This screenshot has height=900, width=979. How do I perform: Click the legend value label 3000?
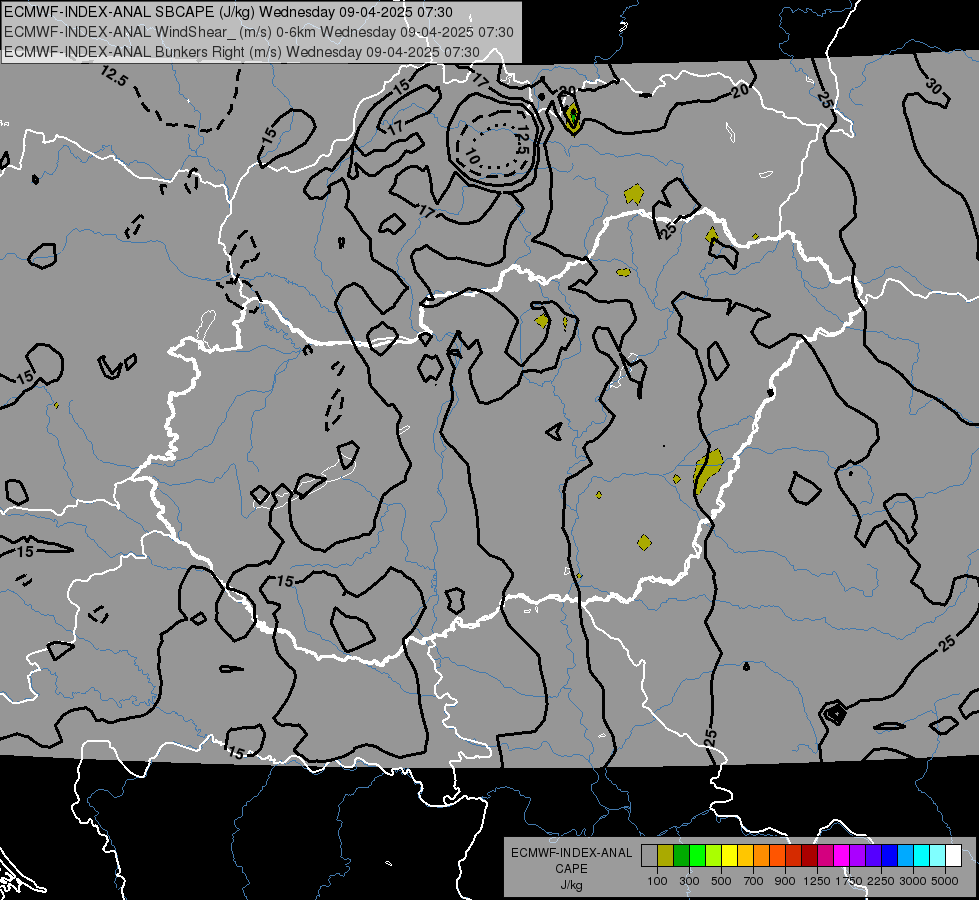[913, 881]
